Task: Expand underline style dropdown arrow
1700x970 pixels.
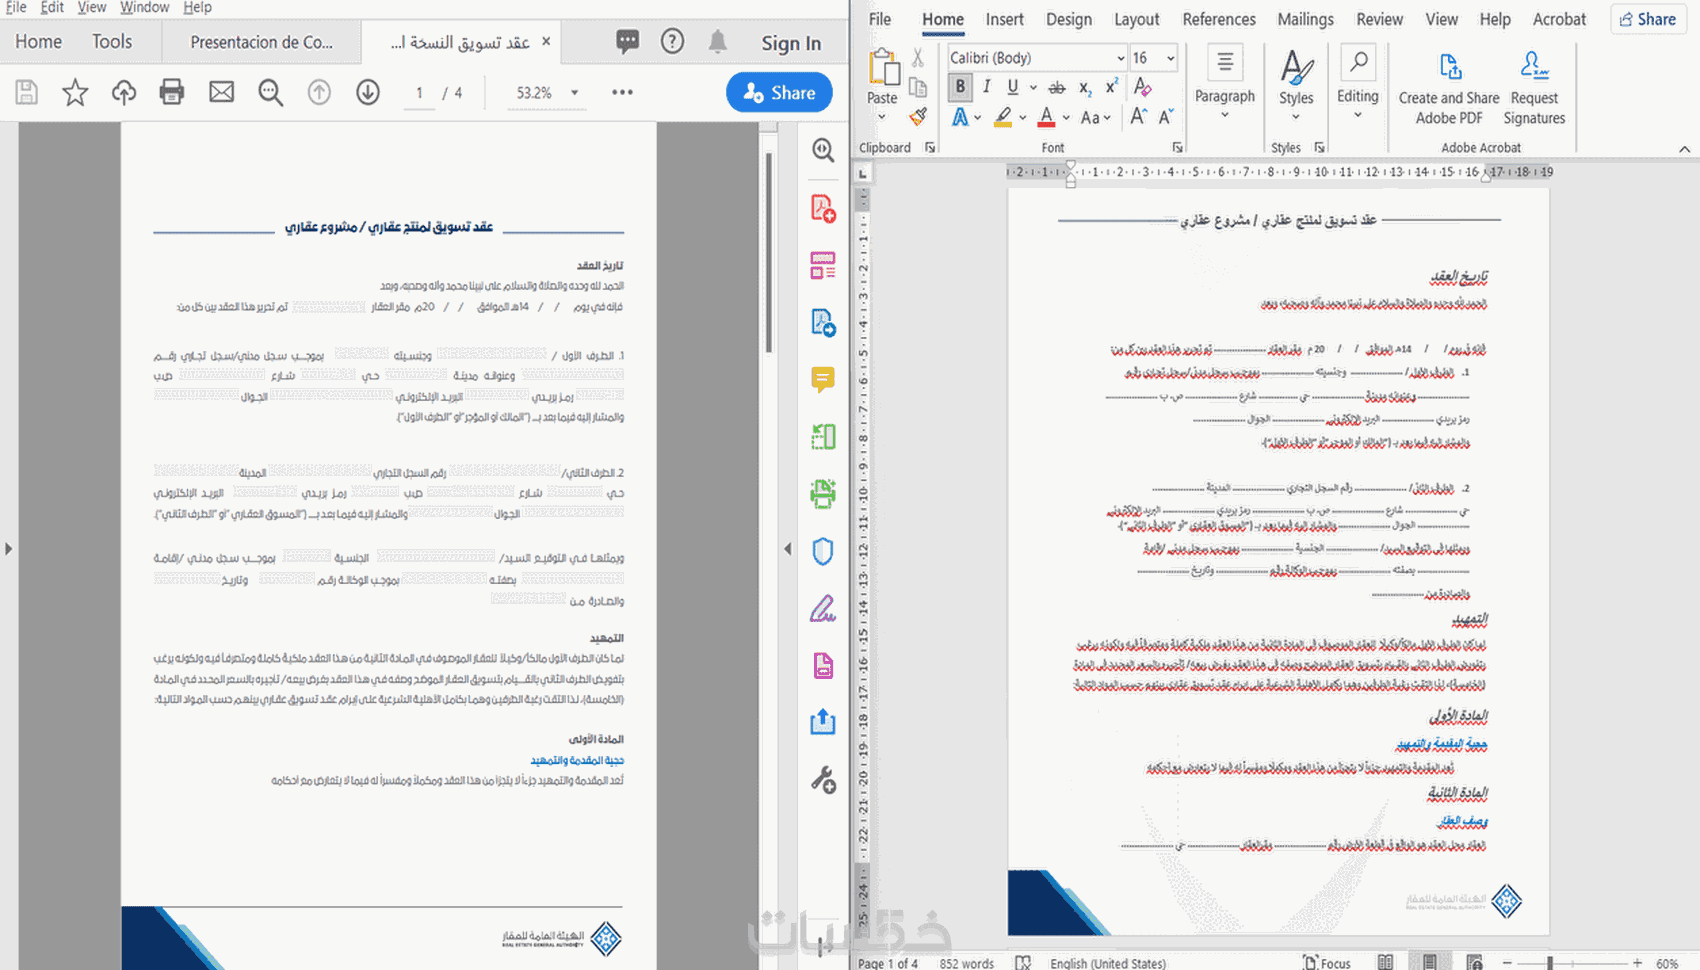Action: [x=1033, y=88]
